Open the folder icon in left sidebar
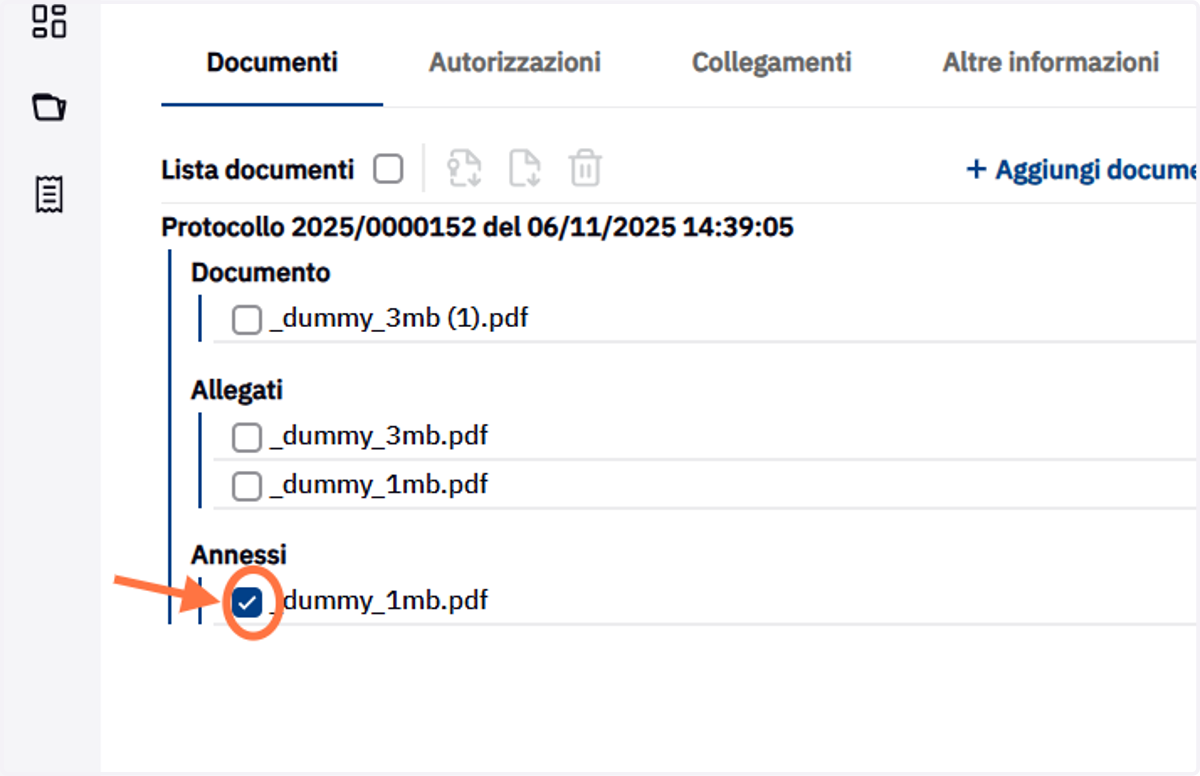This screenshot has width=1200, height=776. point(49,107)
